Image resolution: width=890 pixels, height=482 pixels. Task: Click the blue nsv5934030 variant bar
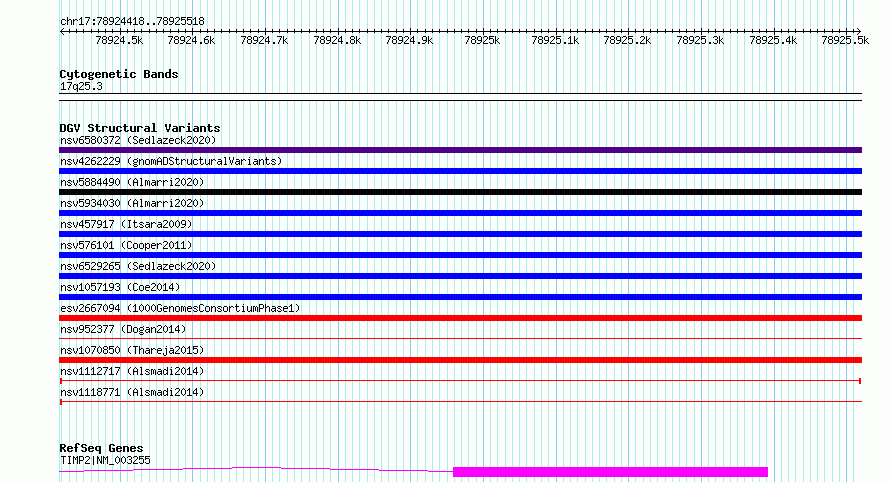[460, 213]
